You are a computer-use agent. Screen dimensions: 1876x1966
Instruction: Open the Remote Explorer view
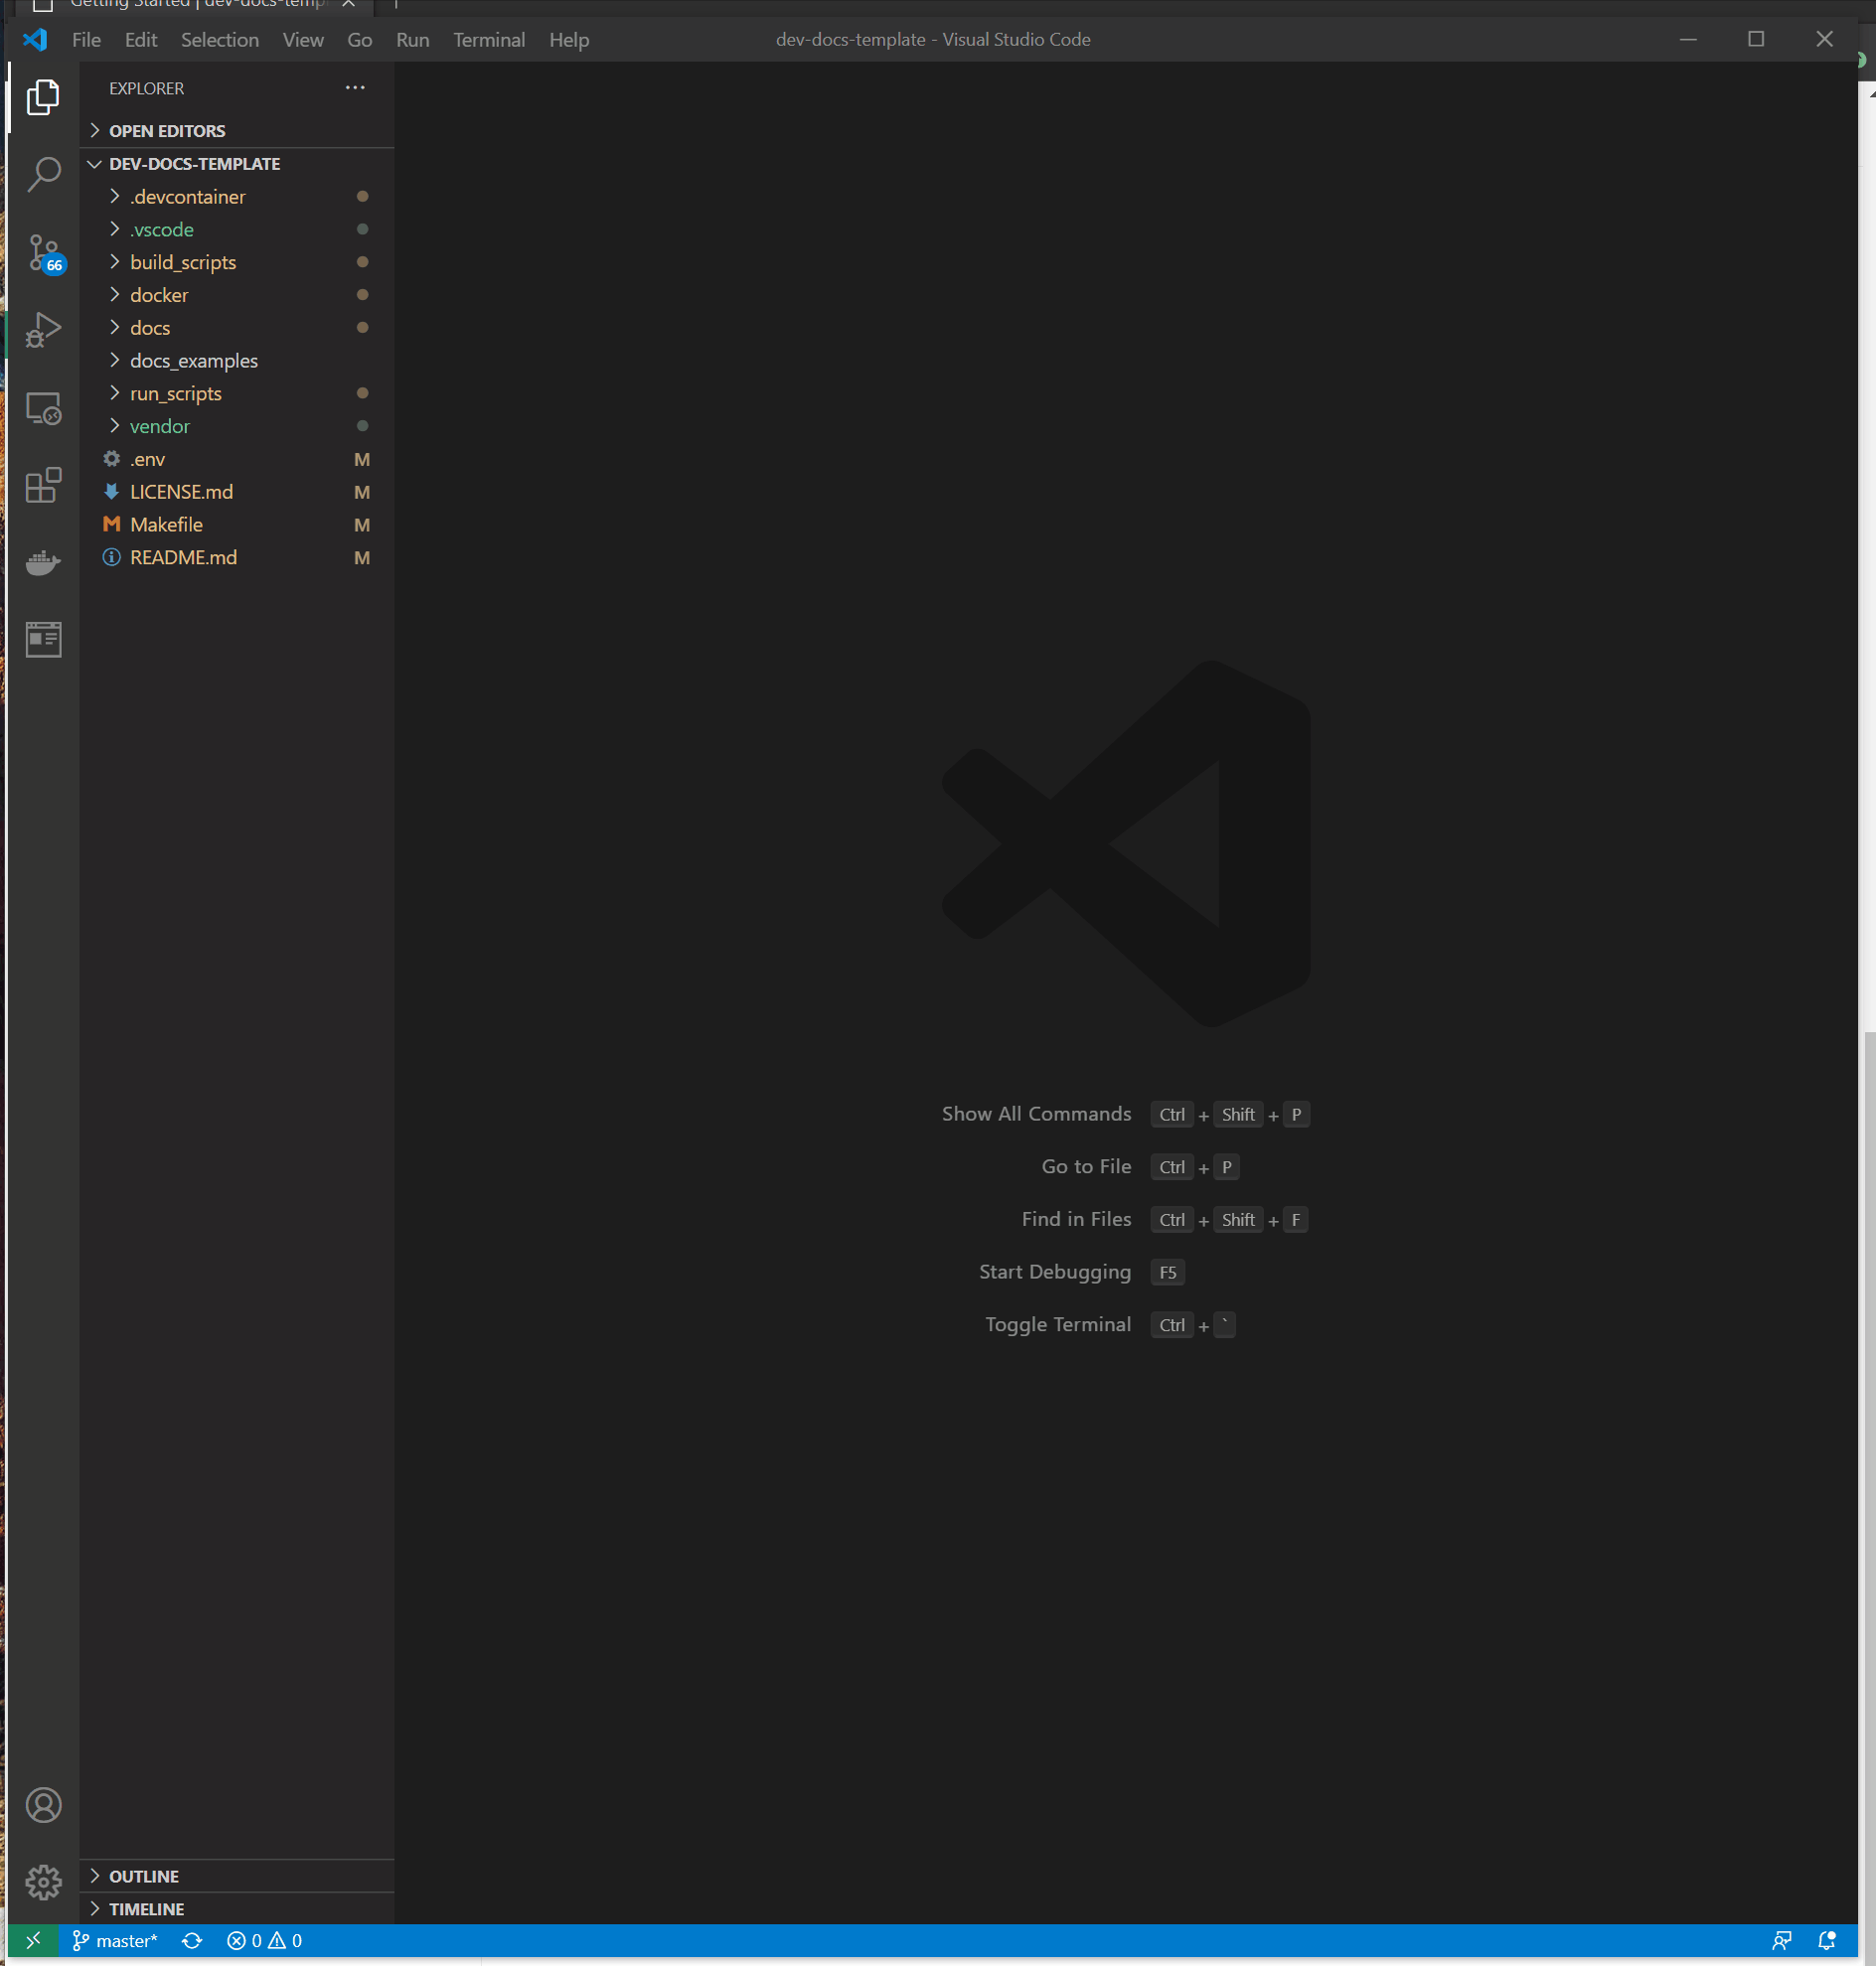pos(43,408)
